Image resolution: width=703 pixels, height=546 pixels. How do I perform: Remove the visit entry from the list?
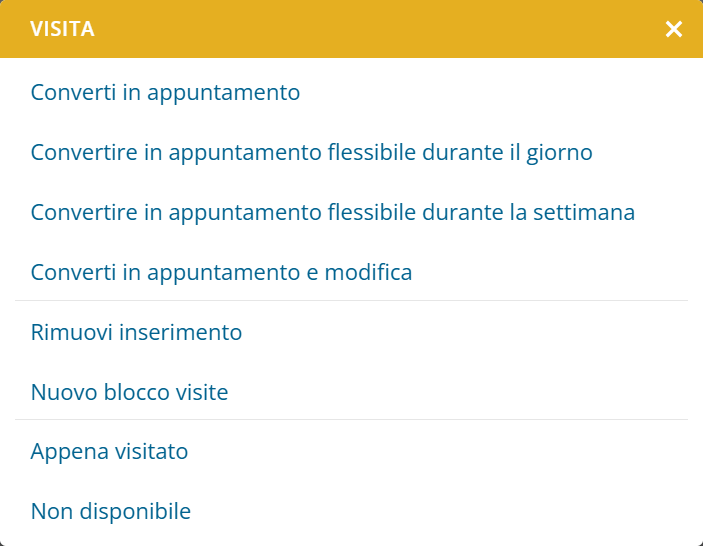(136, 332)
